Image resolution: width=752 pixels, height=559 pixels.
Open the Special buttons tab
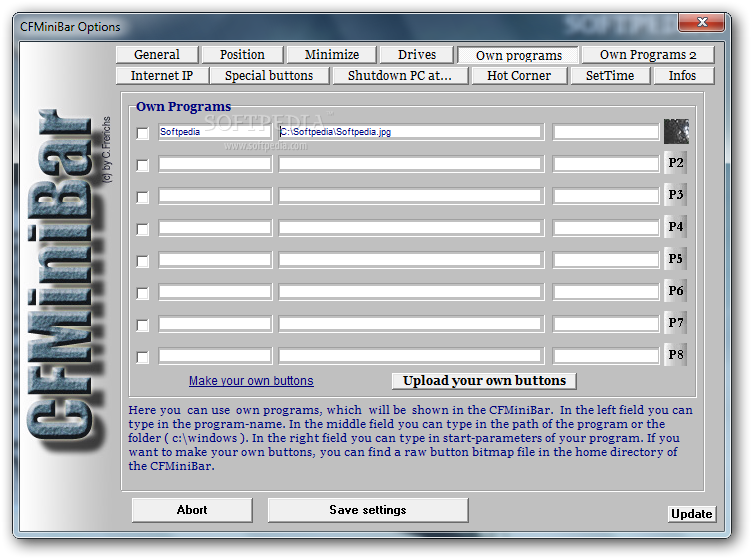tap(269, 76)
